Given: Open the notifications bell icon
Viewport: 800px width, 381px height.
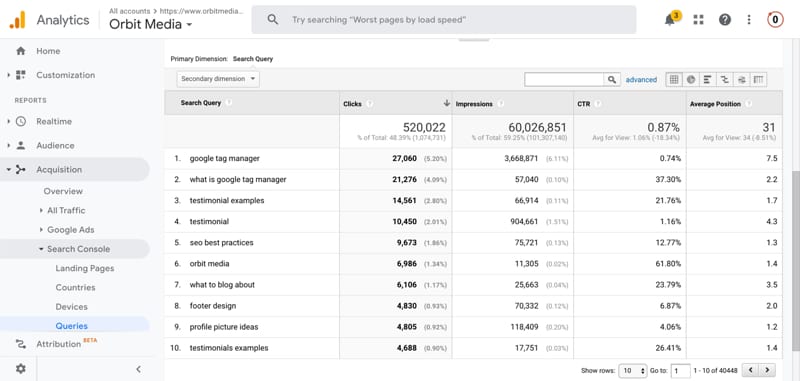Looking at the screenshot, I should click(x=670, y=20).
